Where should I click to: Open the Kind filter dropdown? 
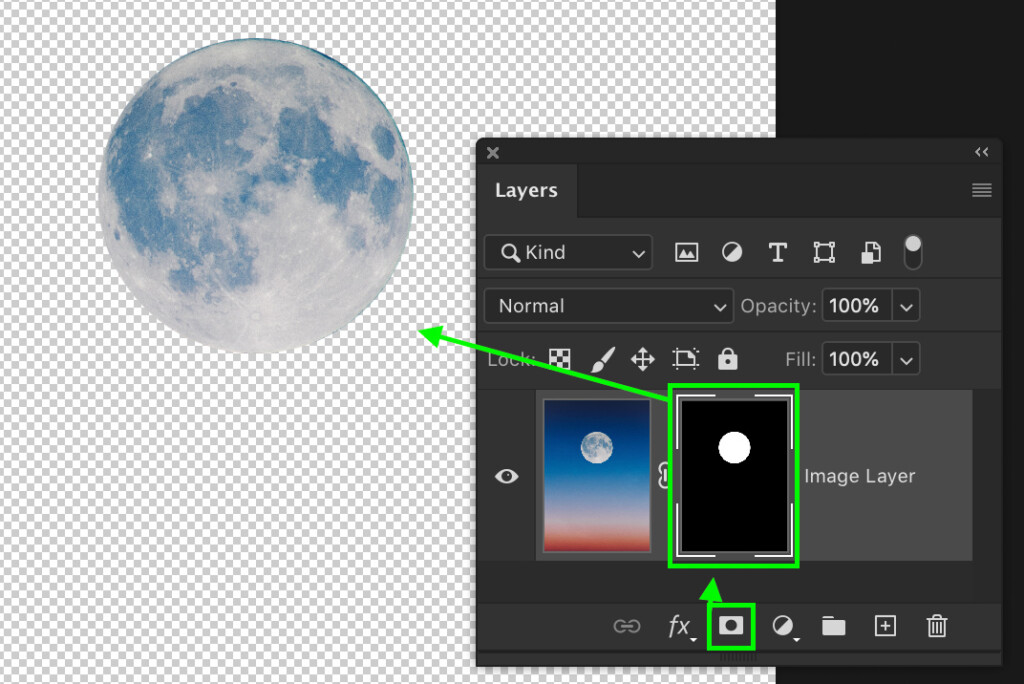[x=568, y=252]
